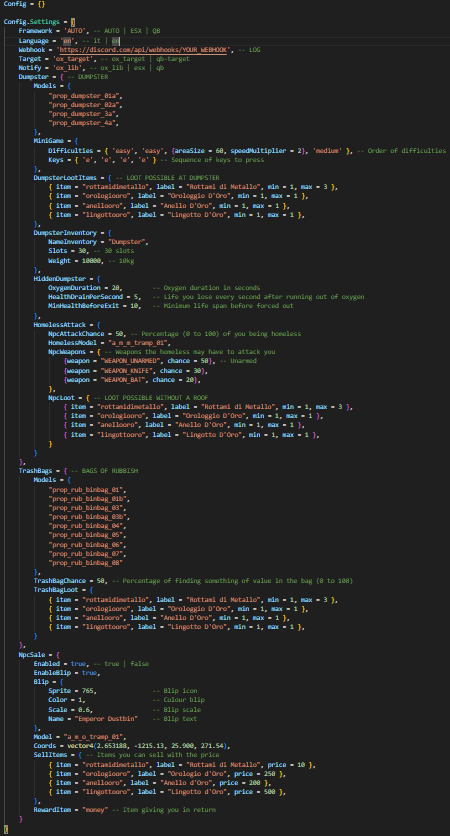Click the orologiooro price = 250 row
The image size is (450, 836).
(x=167, y=774)
